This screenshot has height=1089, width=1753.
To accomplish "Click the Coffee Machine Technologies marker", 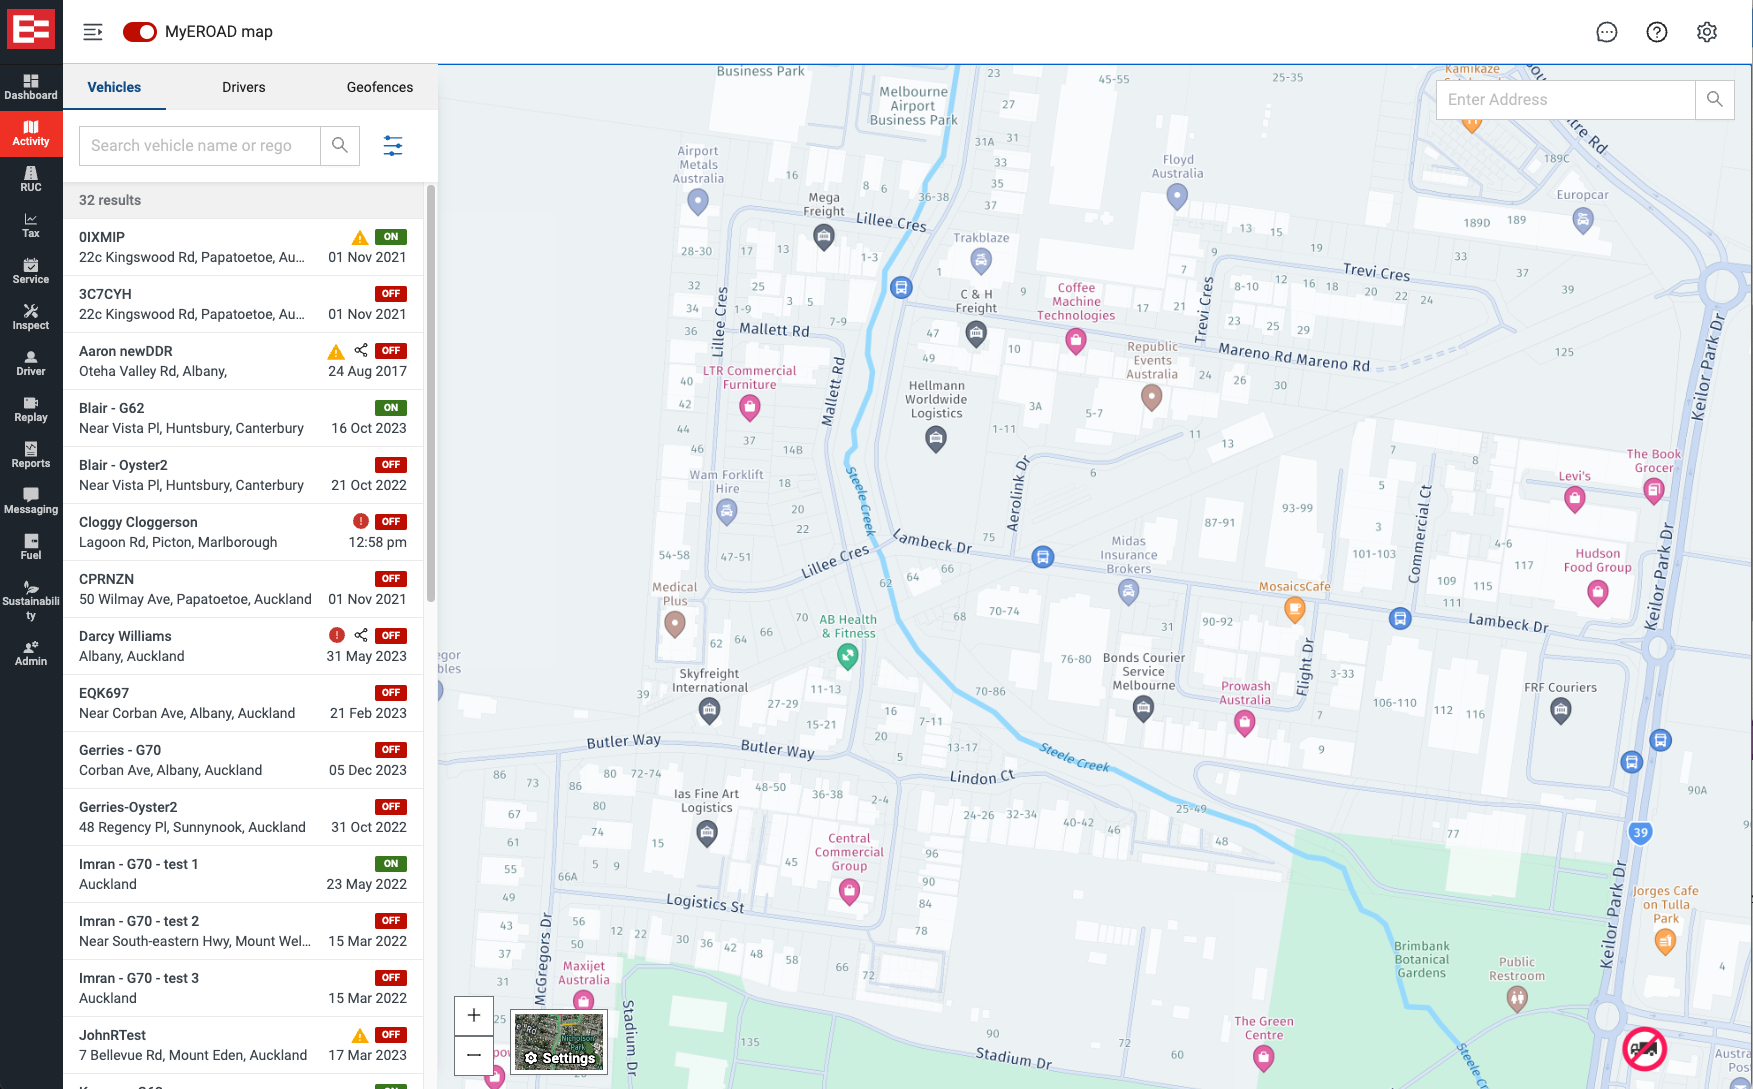I will click(x=1076, y=340).
